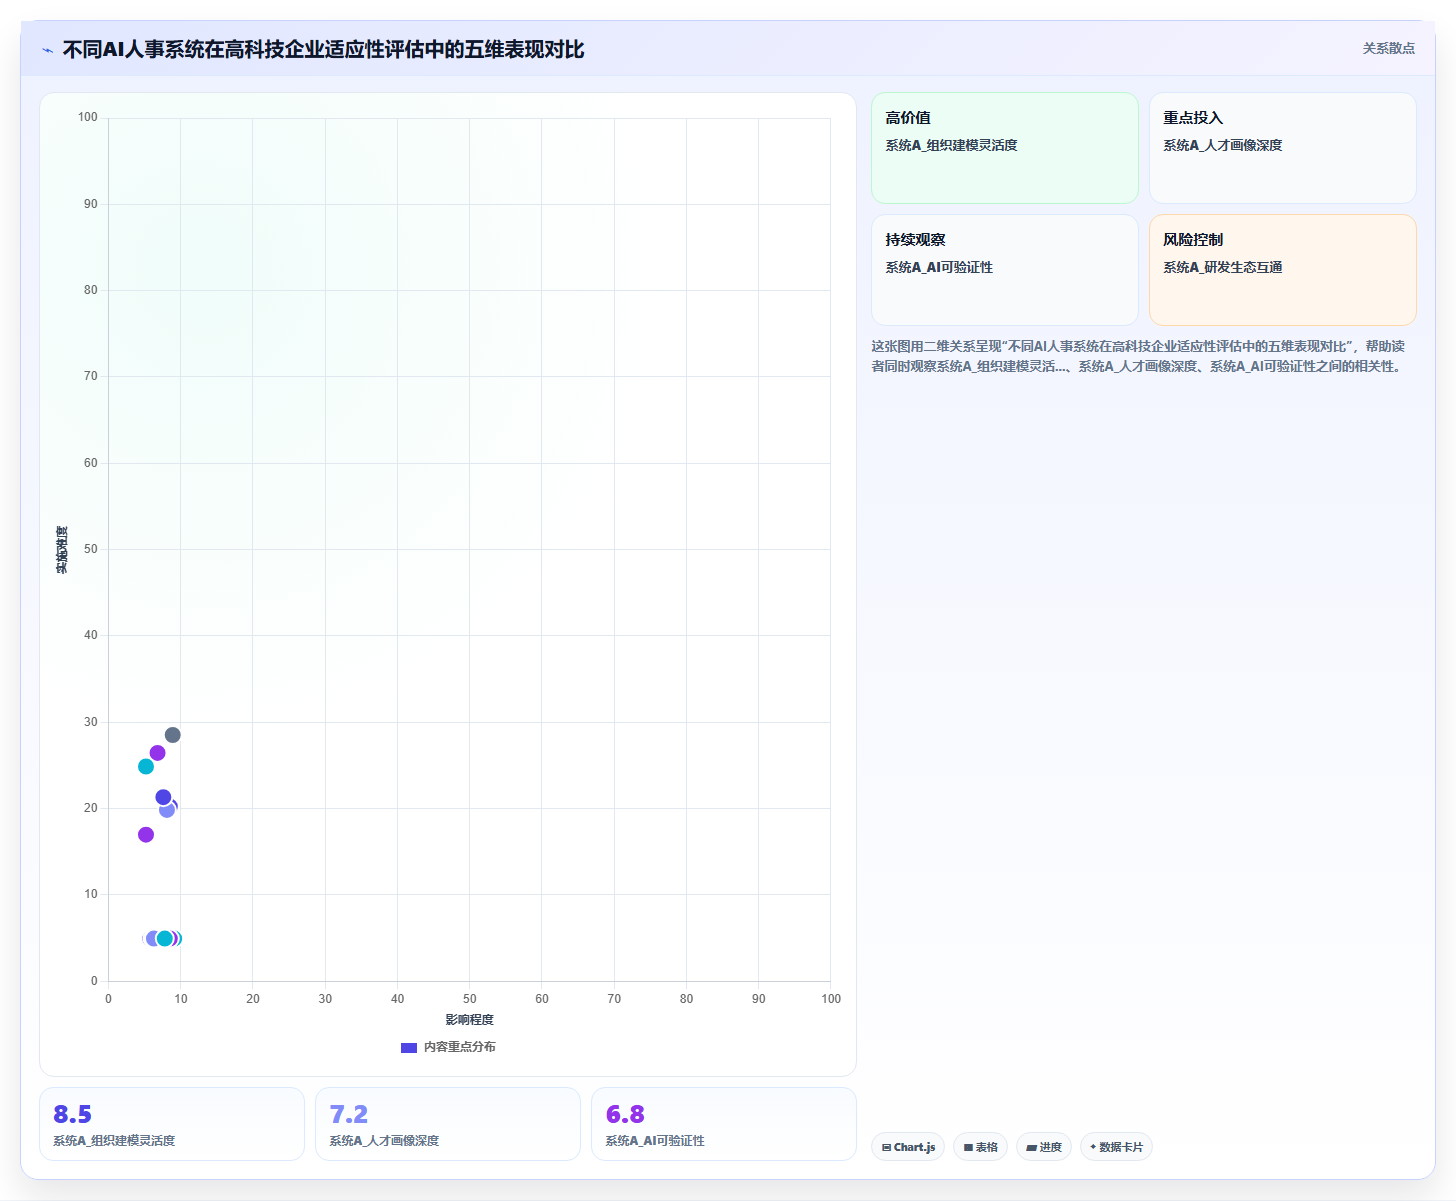This screenshot has width=1456, height=1201.
Task: Click the cyan scatter point near 25
Action: pyautogui.click(x=146, y=767)
